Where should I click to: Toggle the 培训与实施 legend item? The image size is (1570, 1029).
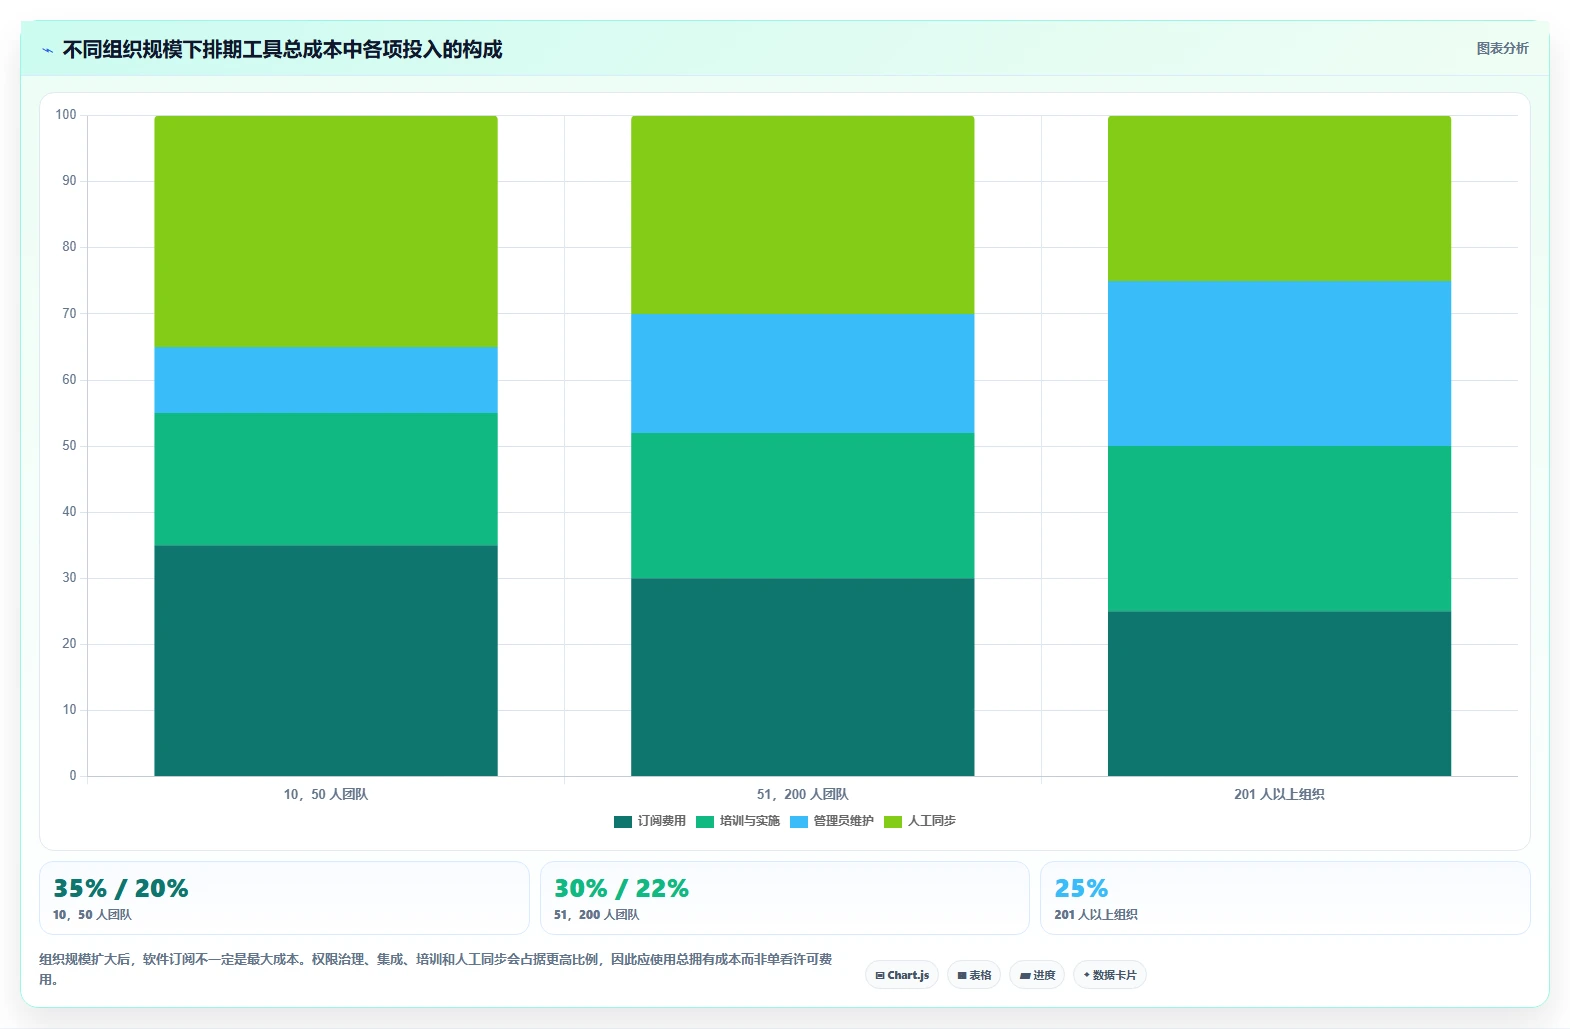[x=738, y=821]
